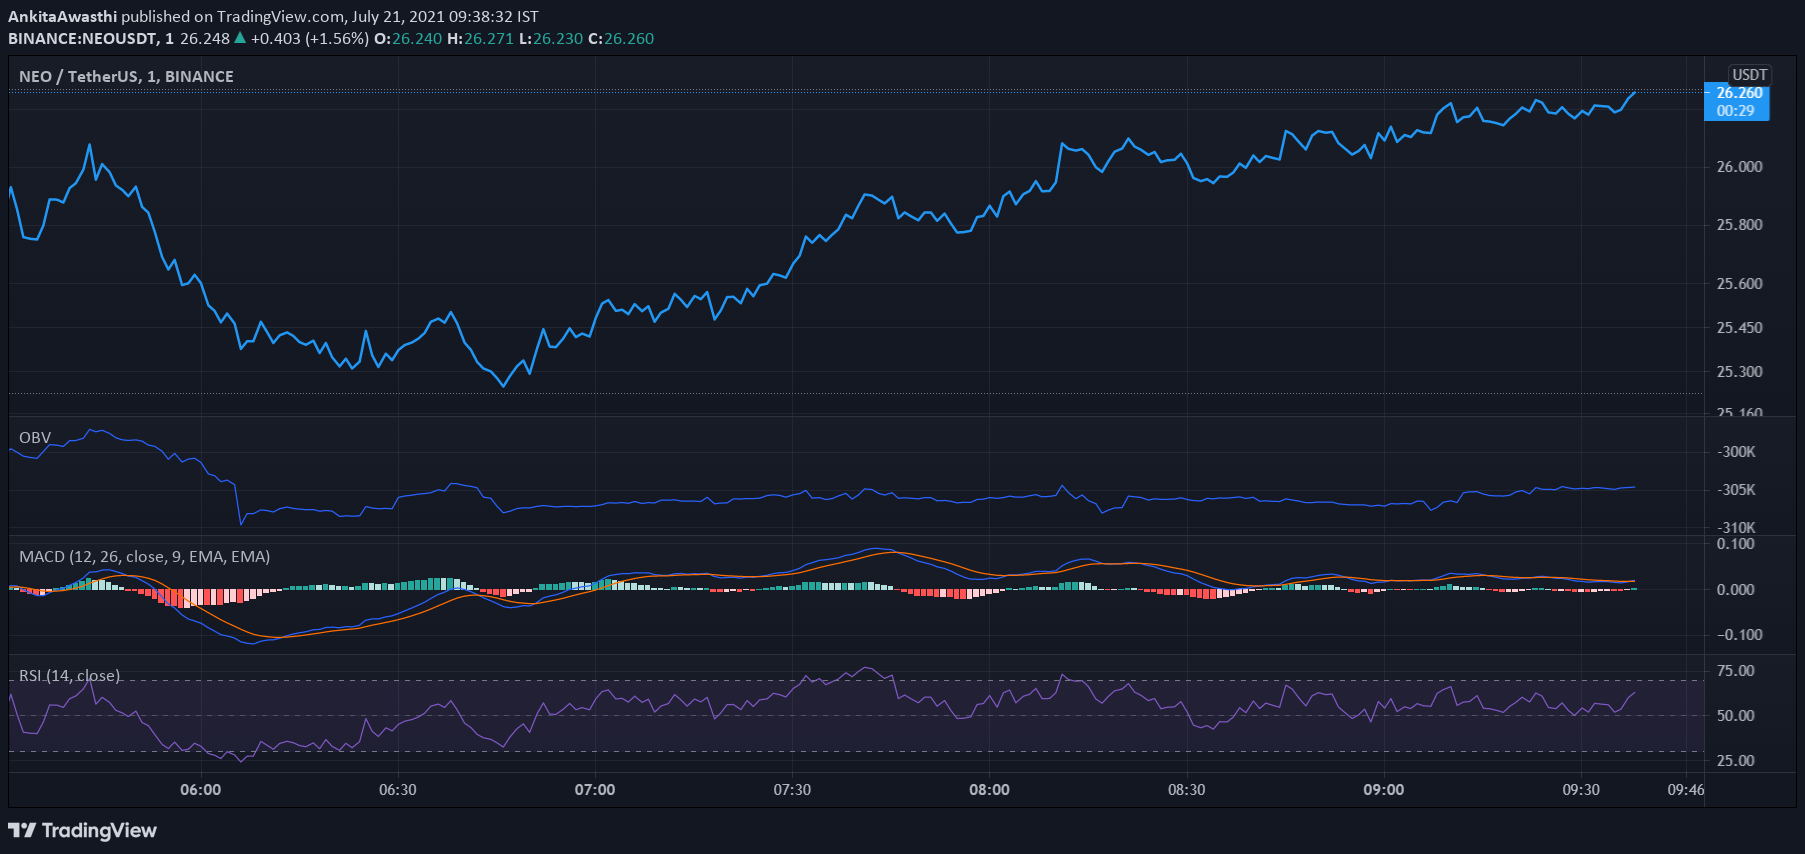1805x854 pixels.
Task: Click the +0.403 (+1.56%) change value
Action: [x=310, y=38]
